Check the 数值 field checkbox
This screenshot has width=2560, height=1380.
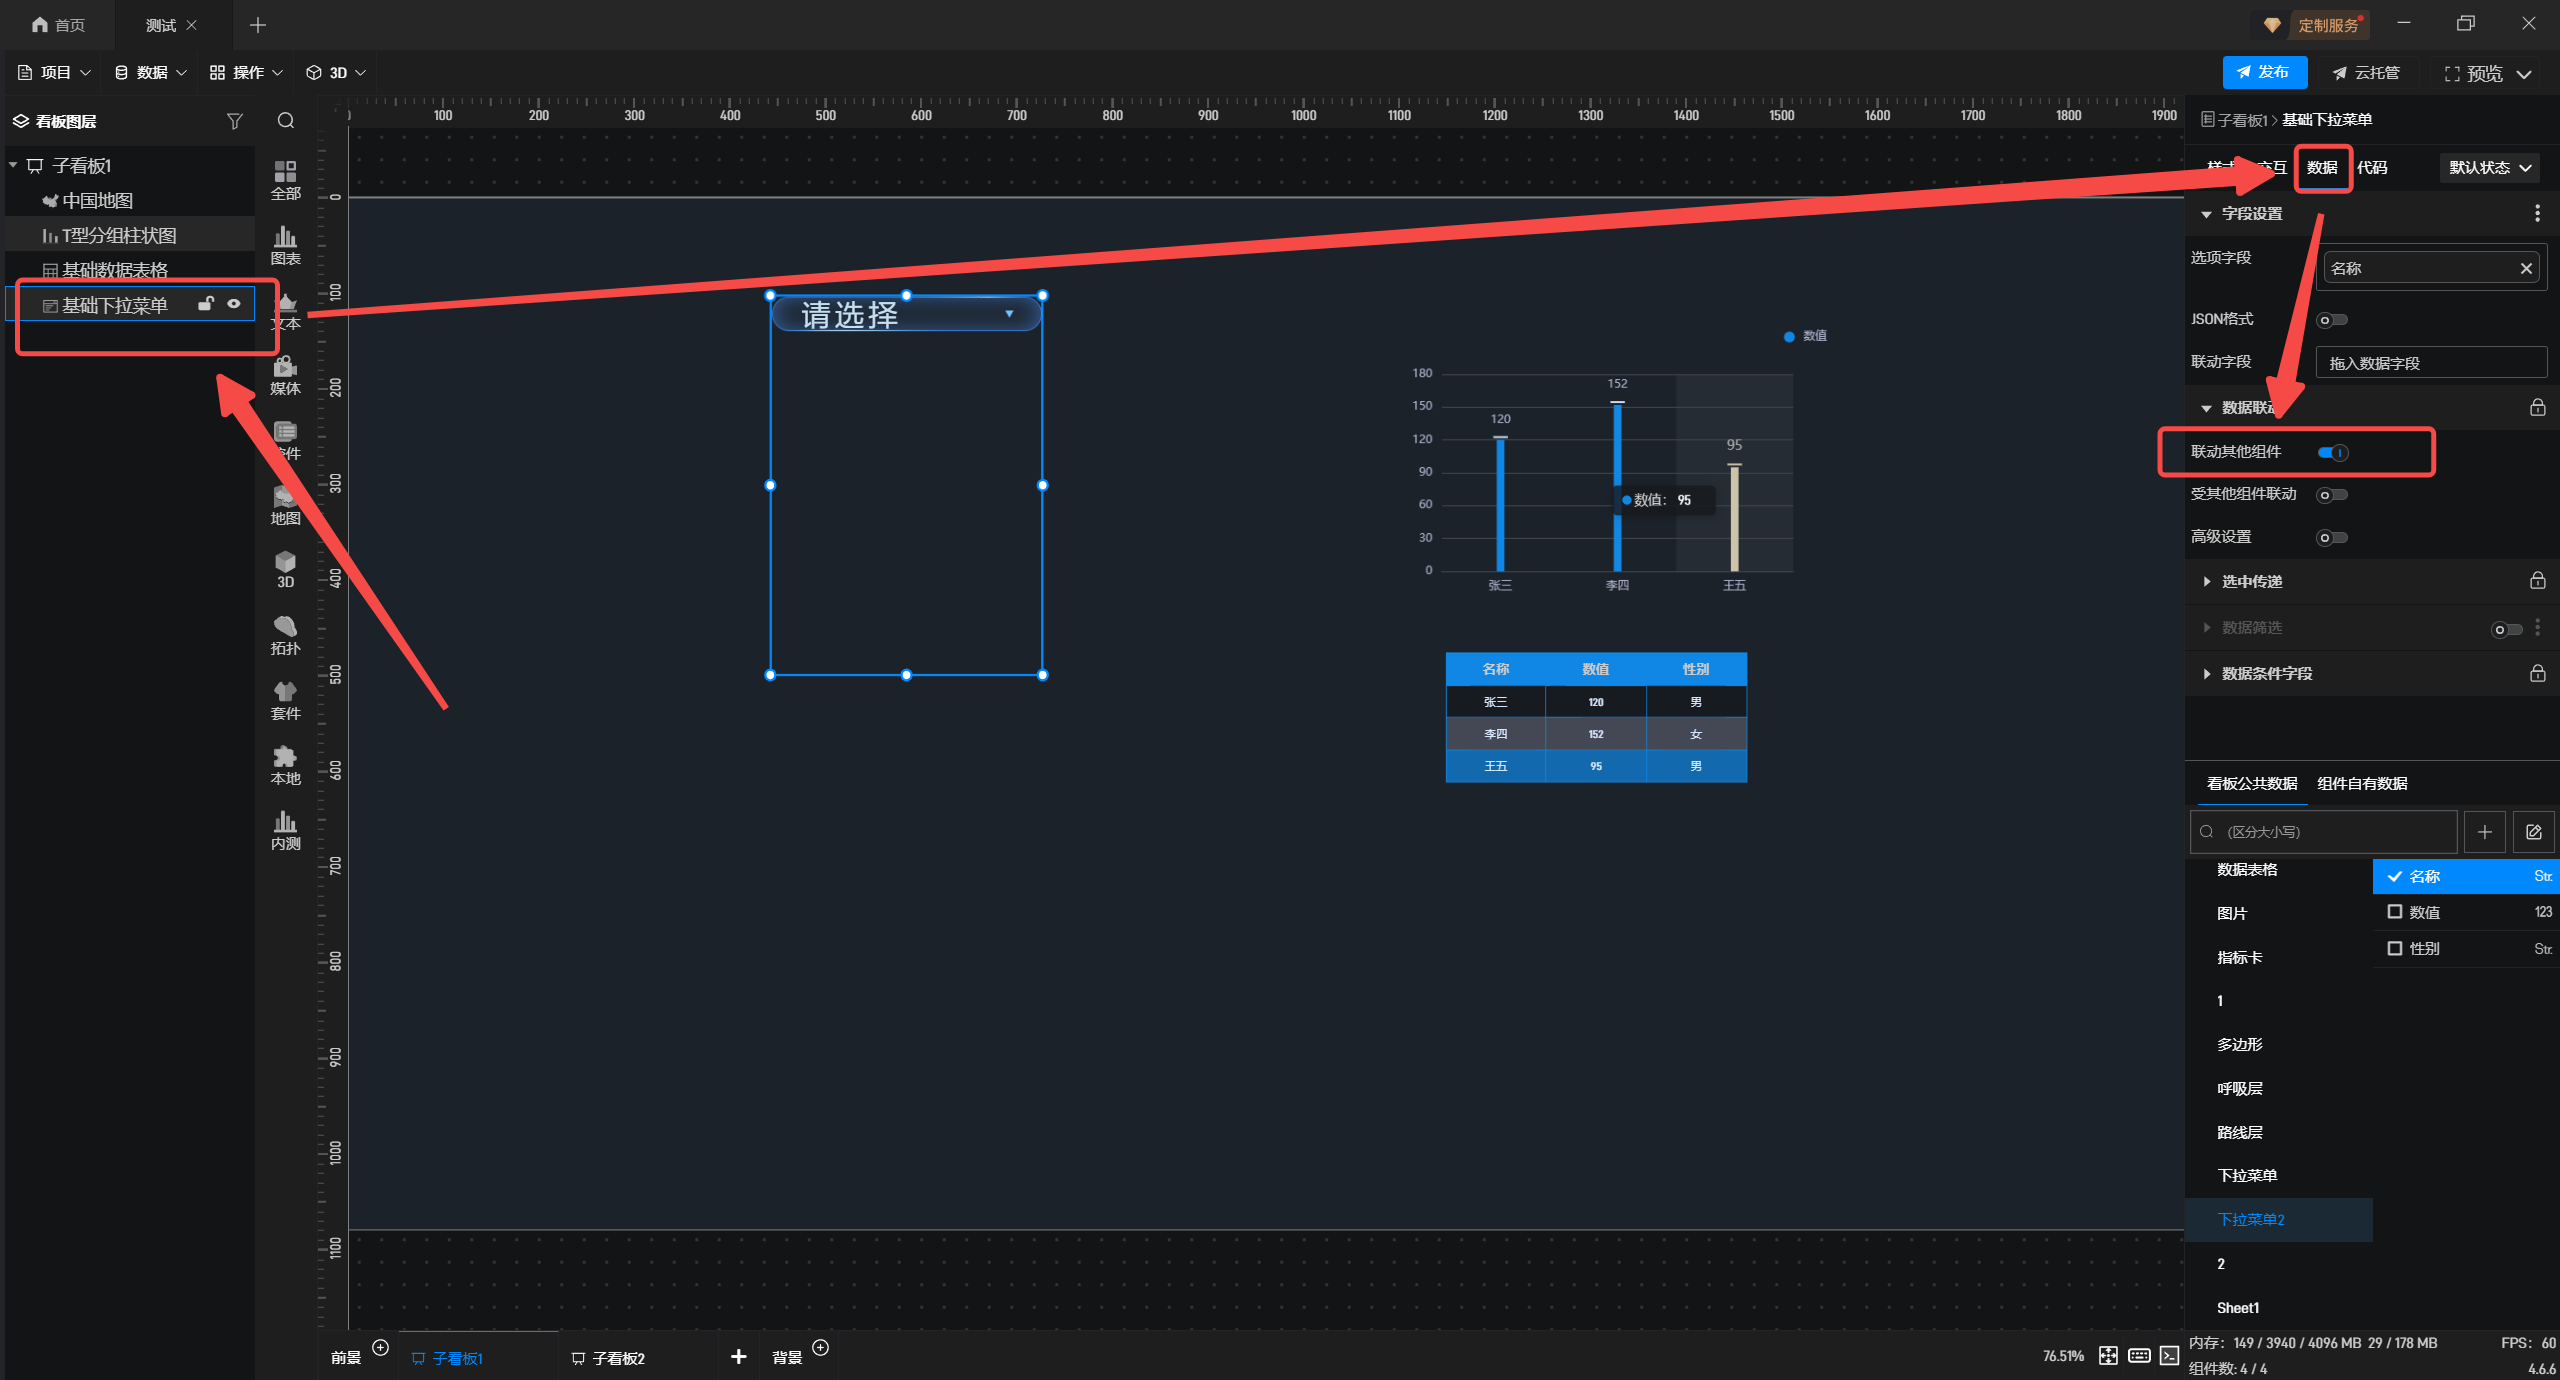tap(2395, 912)
